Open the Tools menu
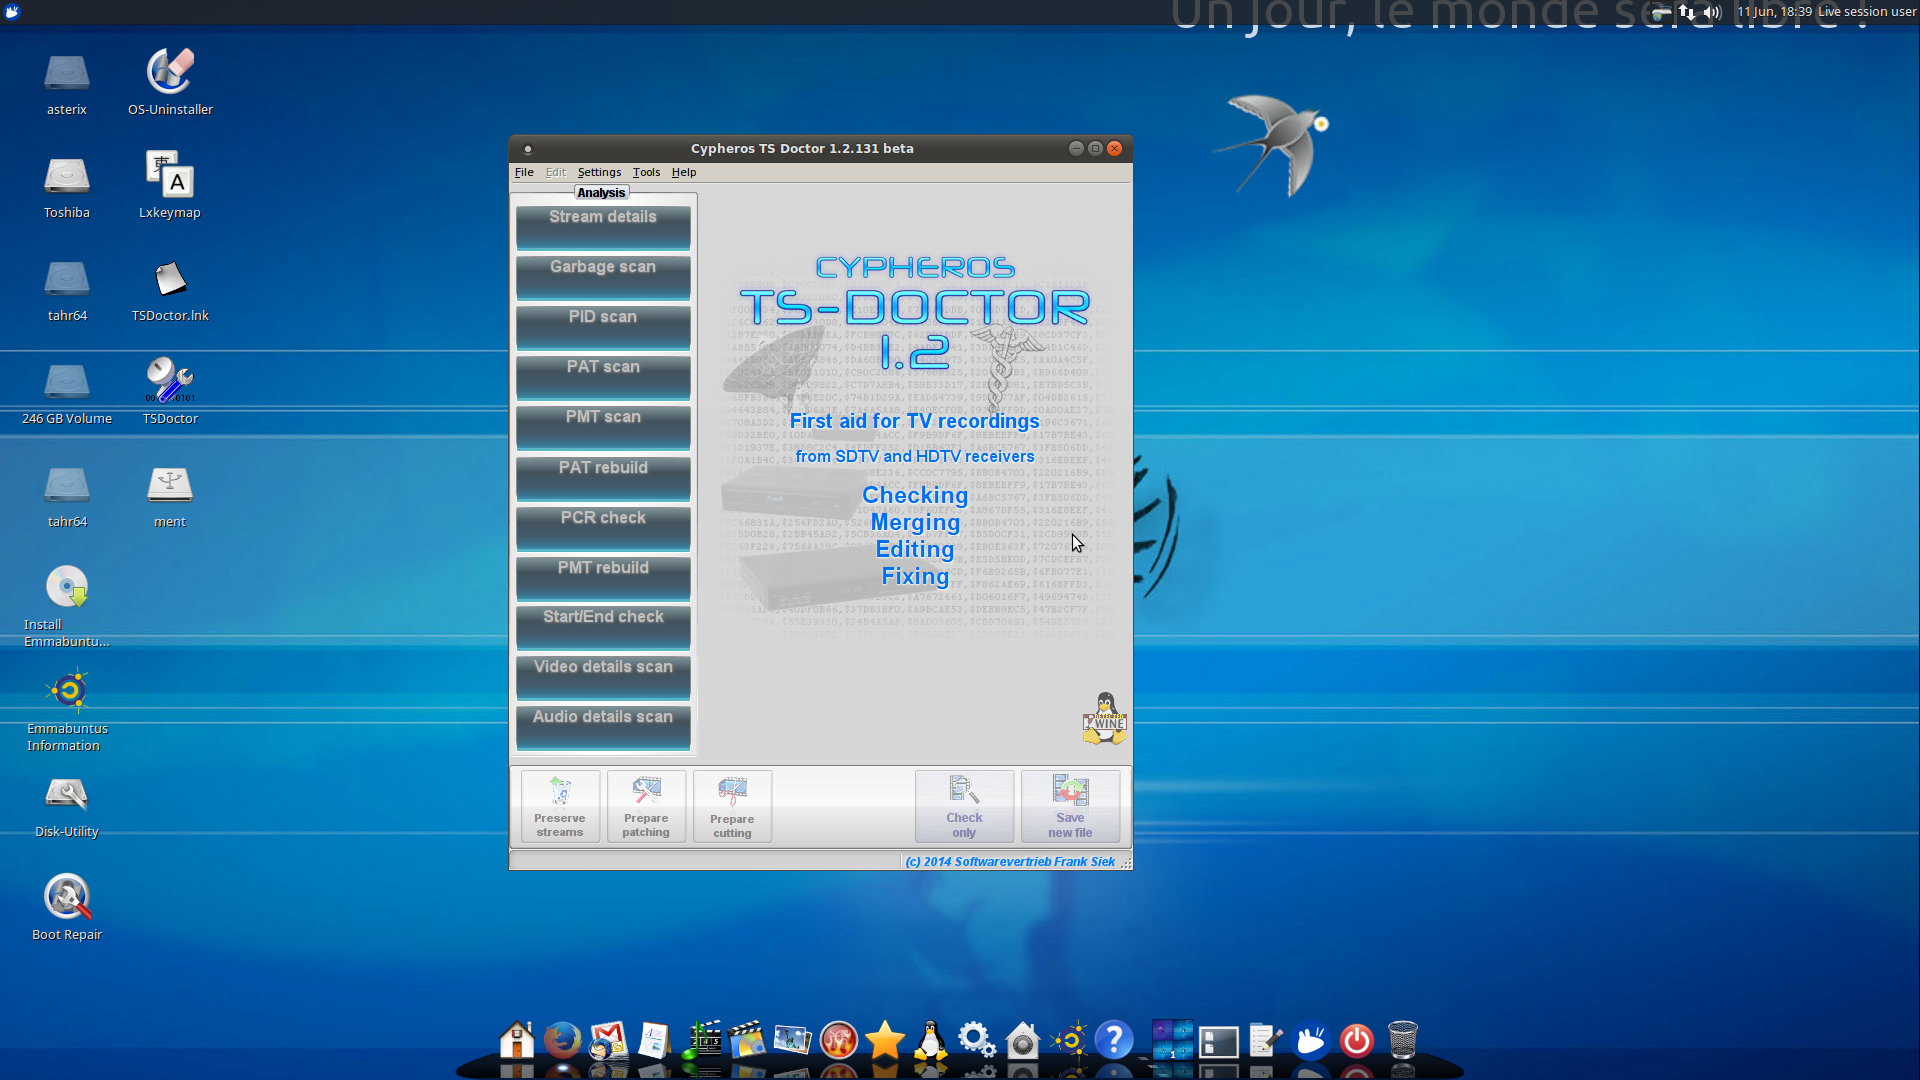Image resolution: width=1920 pixels, height=1080 pixels. (x=646, y=172)
